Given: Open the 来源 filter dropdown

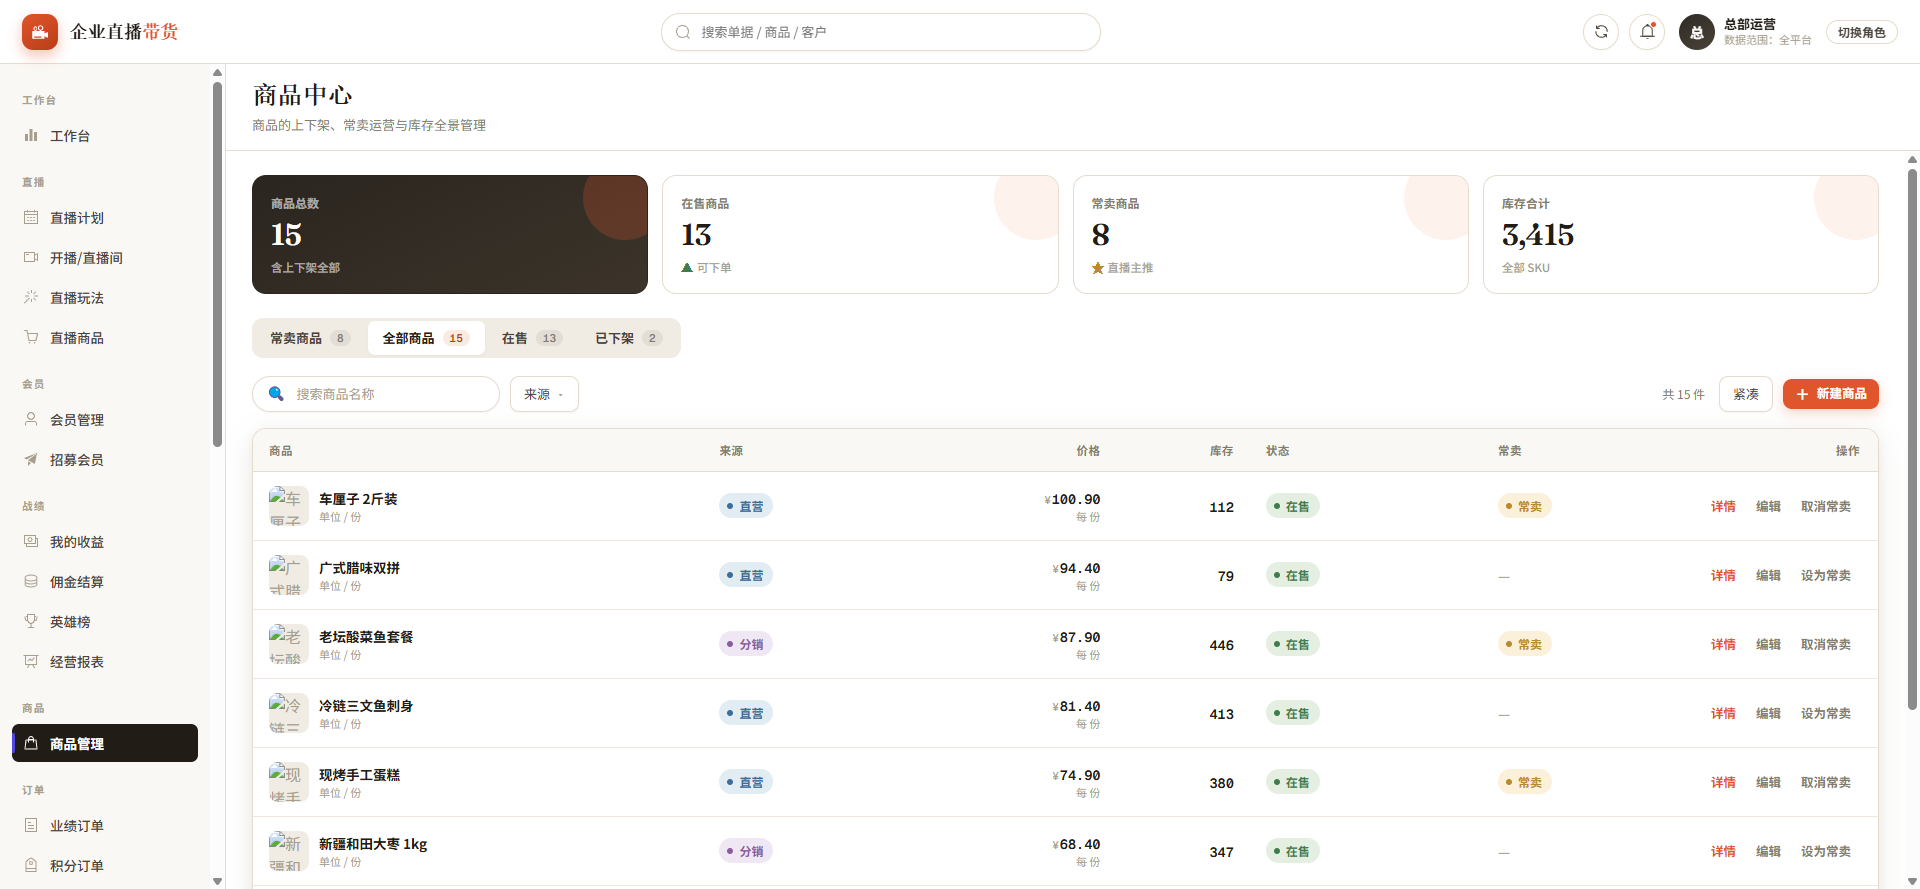Looking at the screenshot, I should [x=544, y=394].
